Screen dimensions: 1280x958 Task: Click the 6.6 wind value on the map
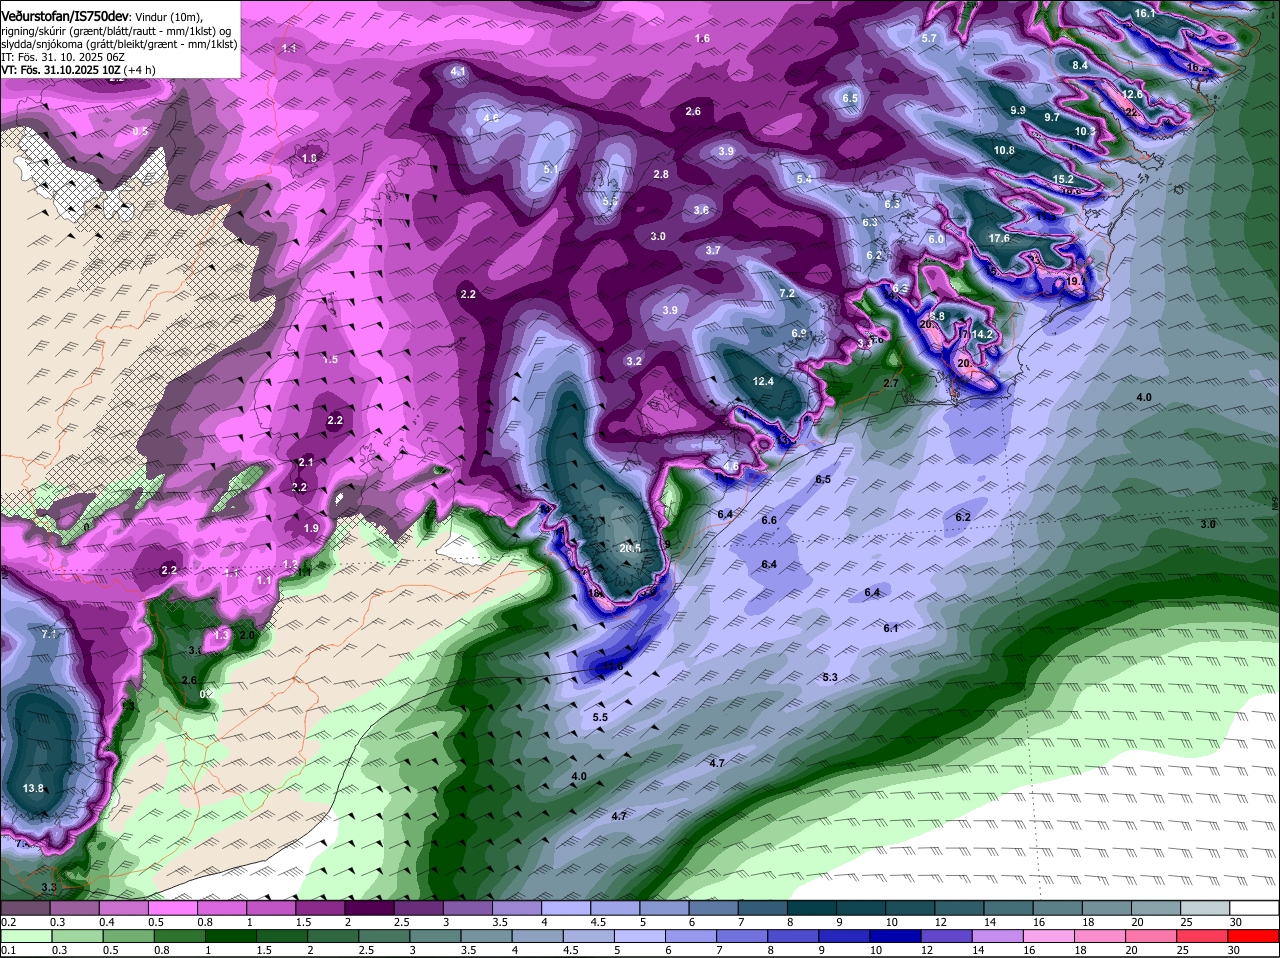[x=769, y=520]
